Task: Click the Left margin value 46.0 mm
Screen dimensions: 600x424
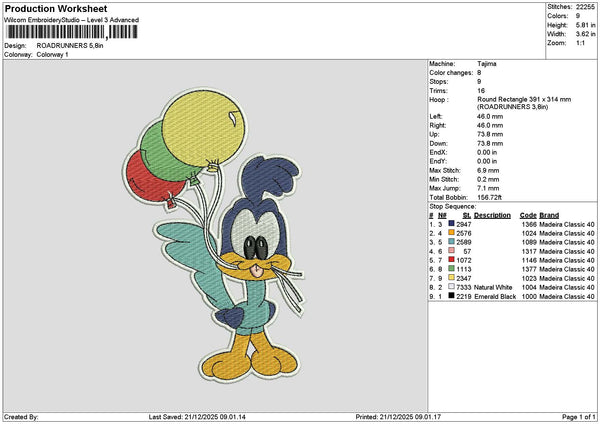Action: (490, 116)
